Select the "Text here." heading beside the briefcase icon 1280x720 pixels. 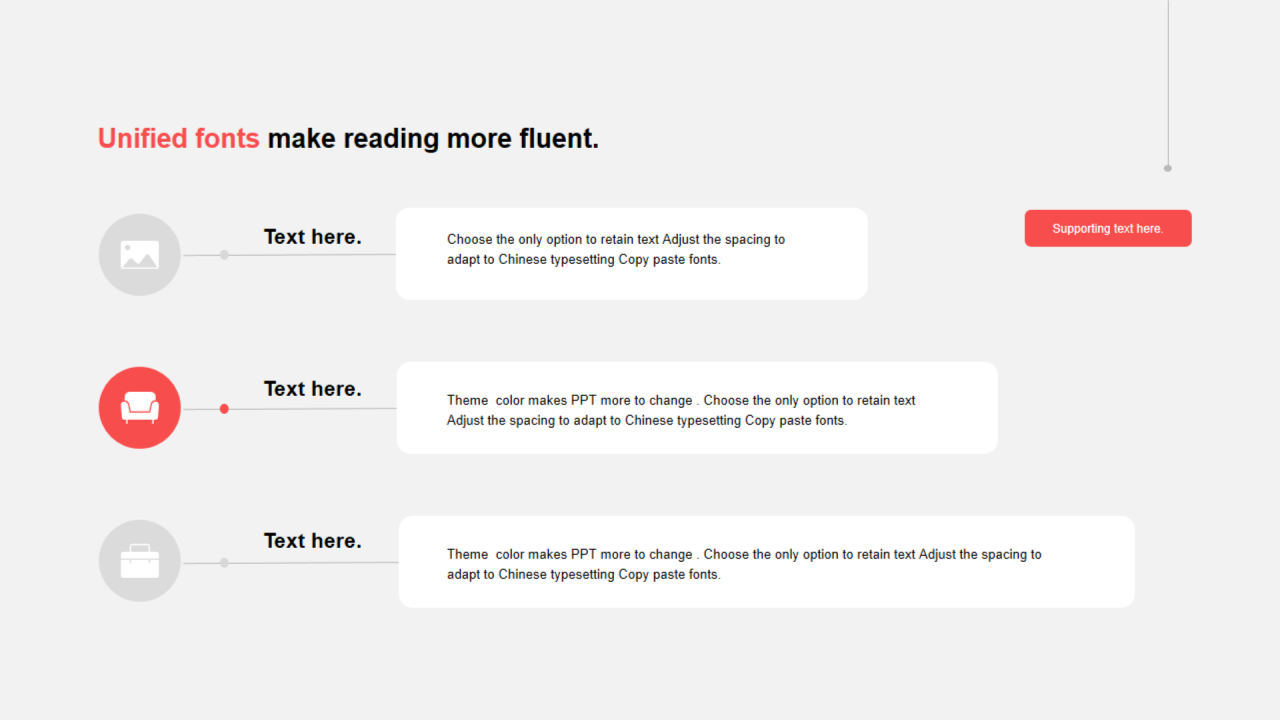pyautogui.click(x=313, y=541)
